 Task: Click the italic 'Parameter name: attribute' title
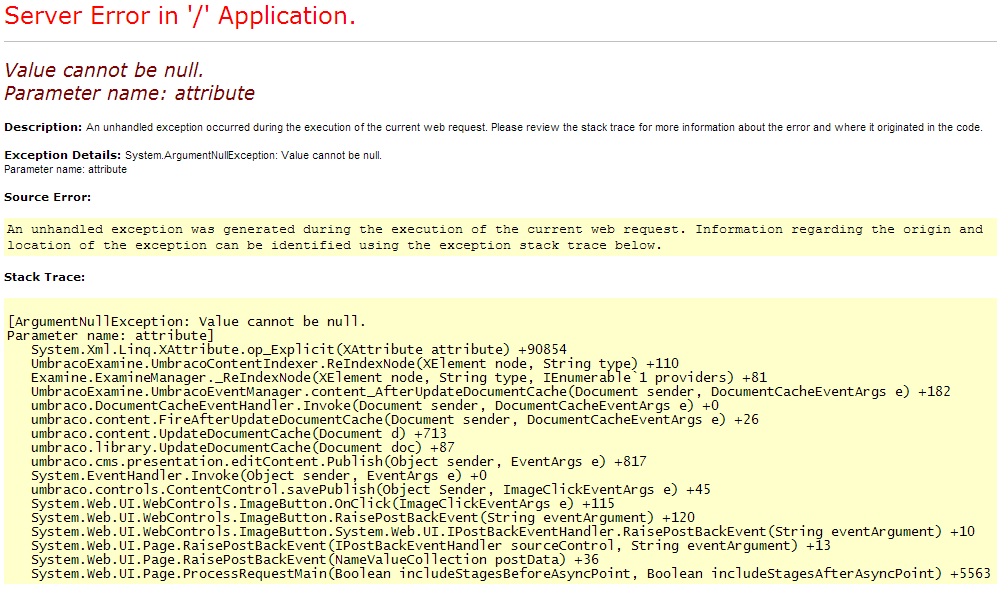click(x=129, y=93)
